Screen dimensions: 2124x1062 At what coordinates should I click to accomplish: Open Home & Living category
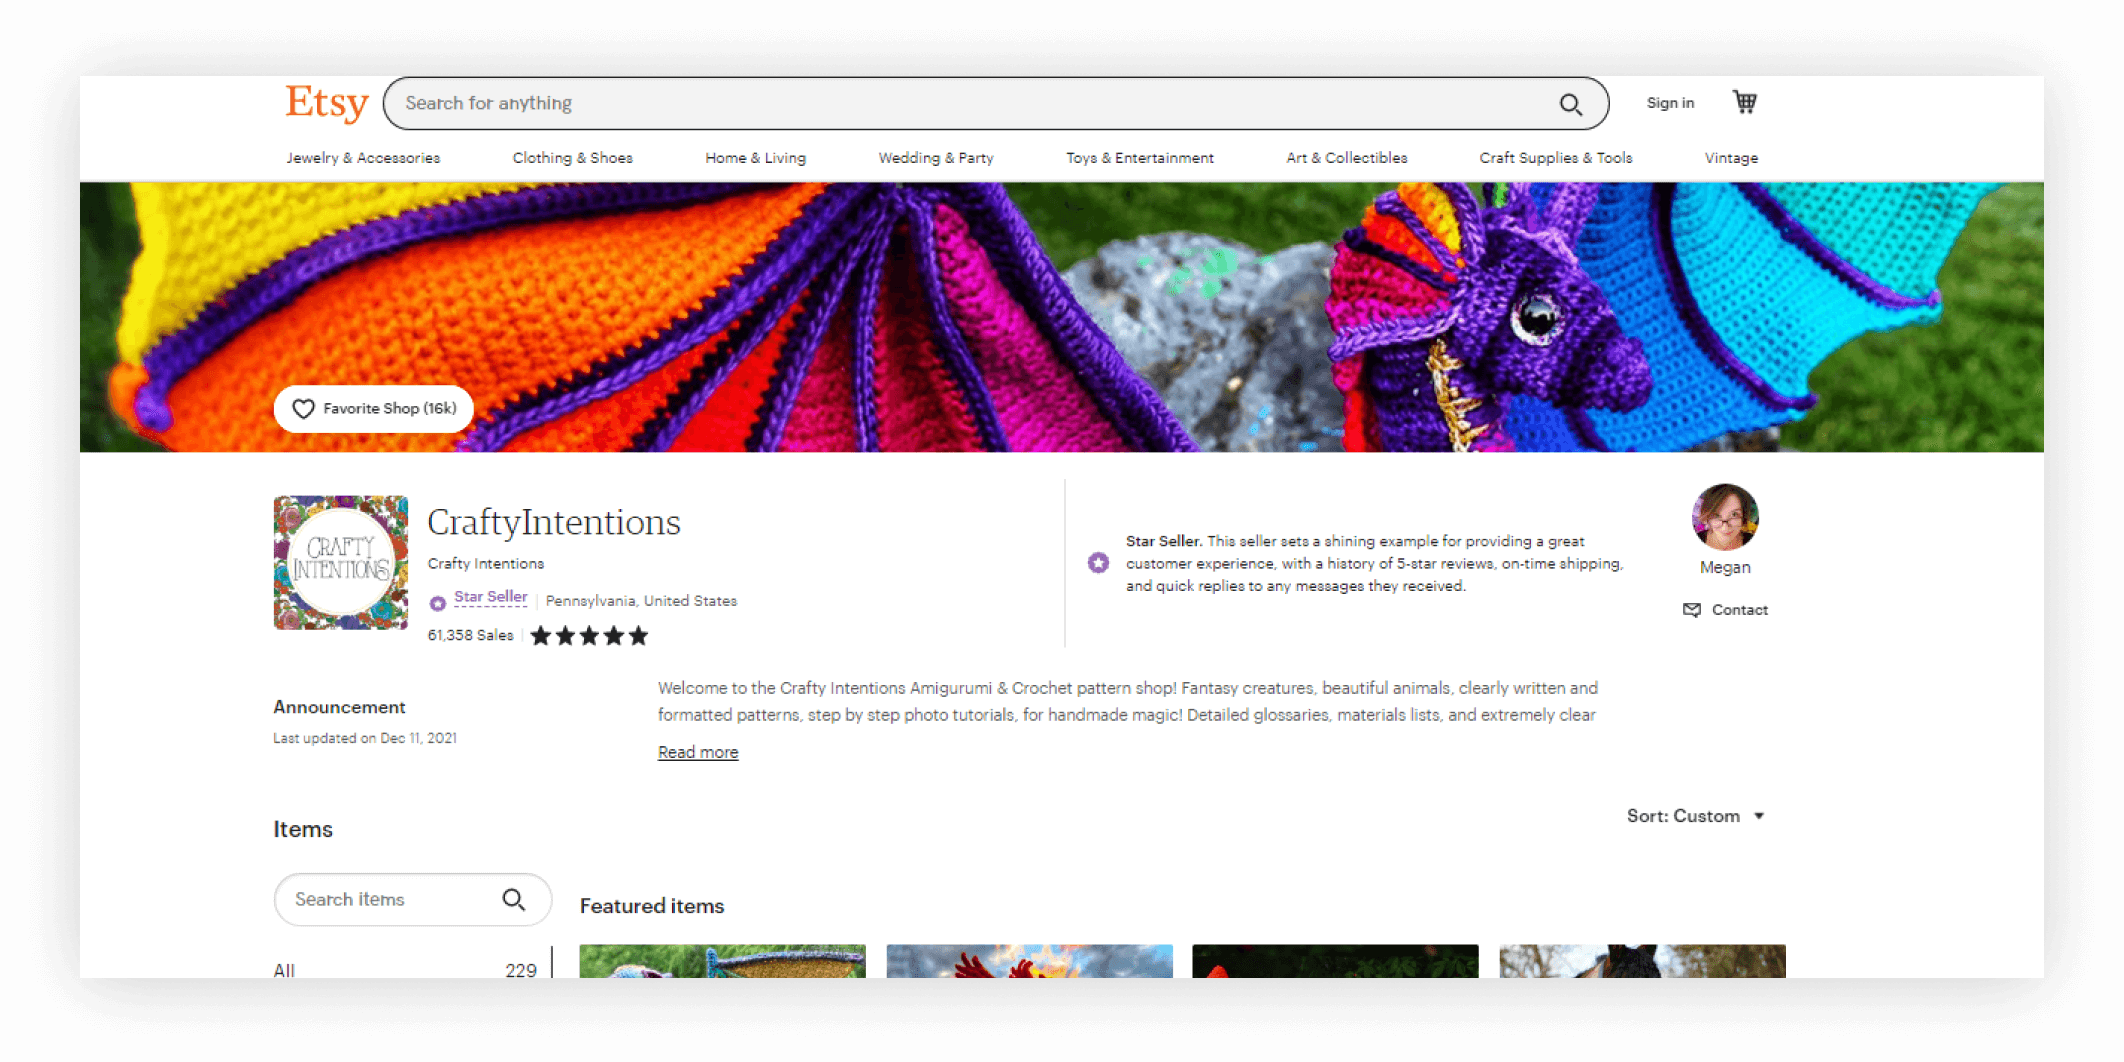[755, 158]
